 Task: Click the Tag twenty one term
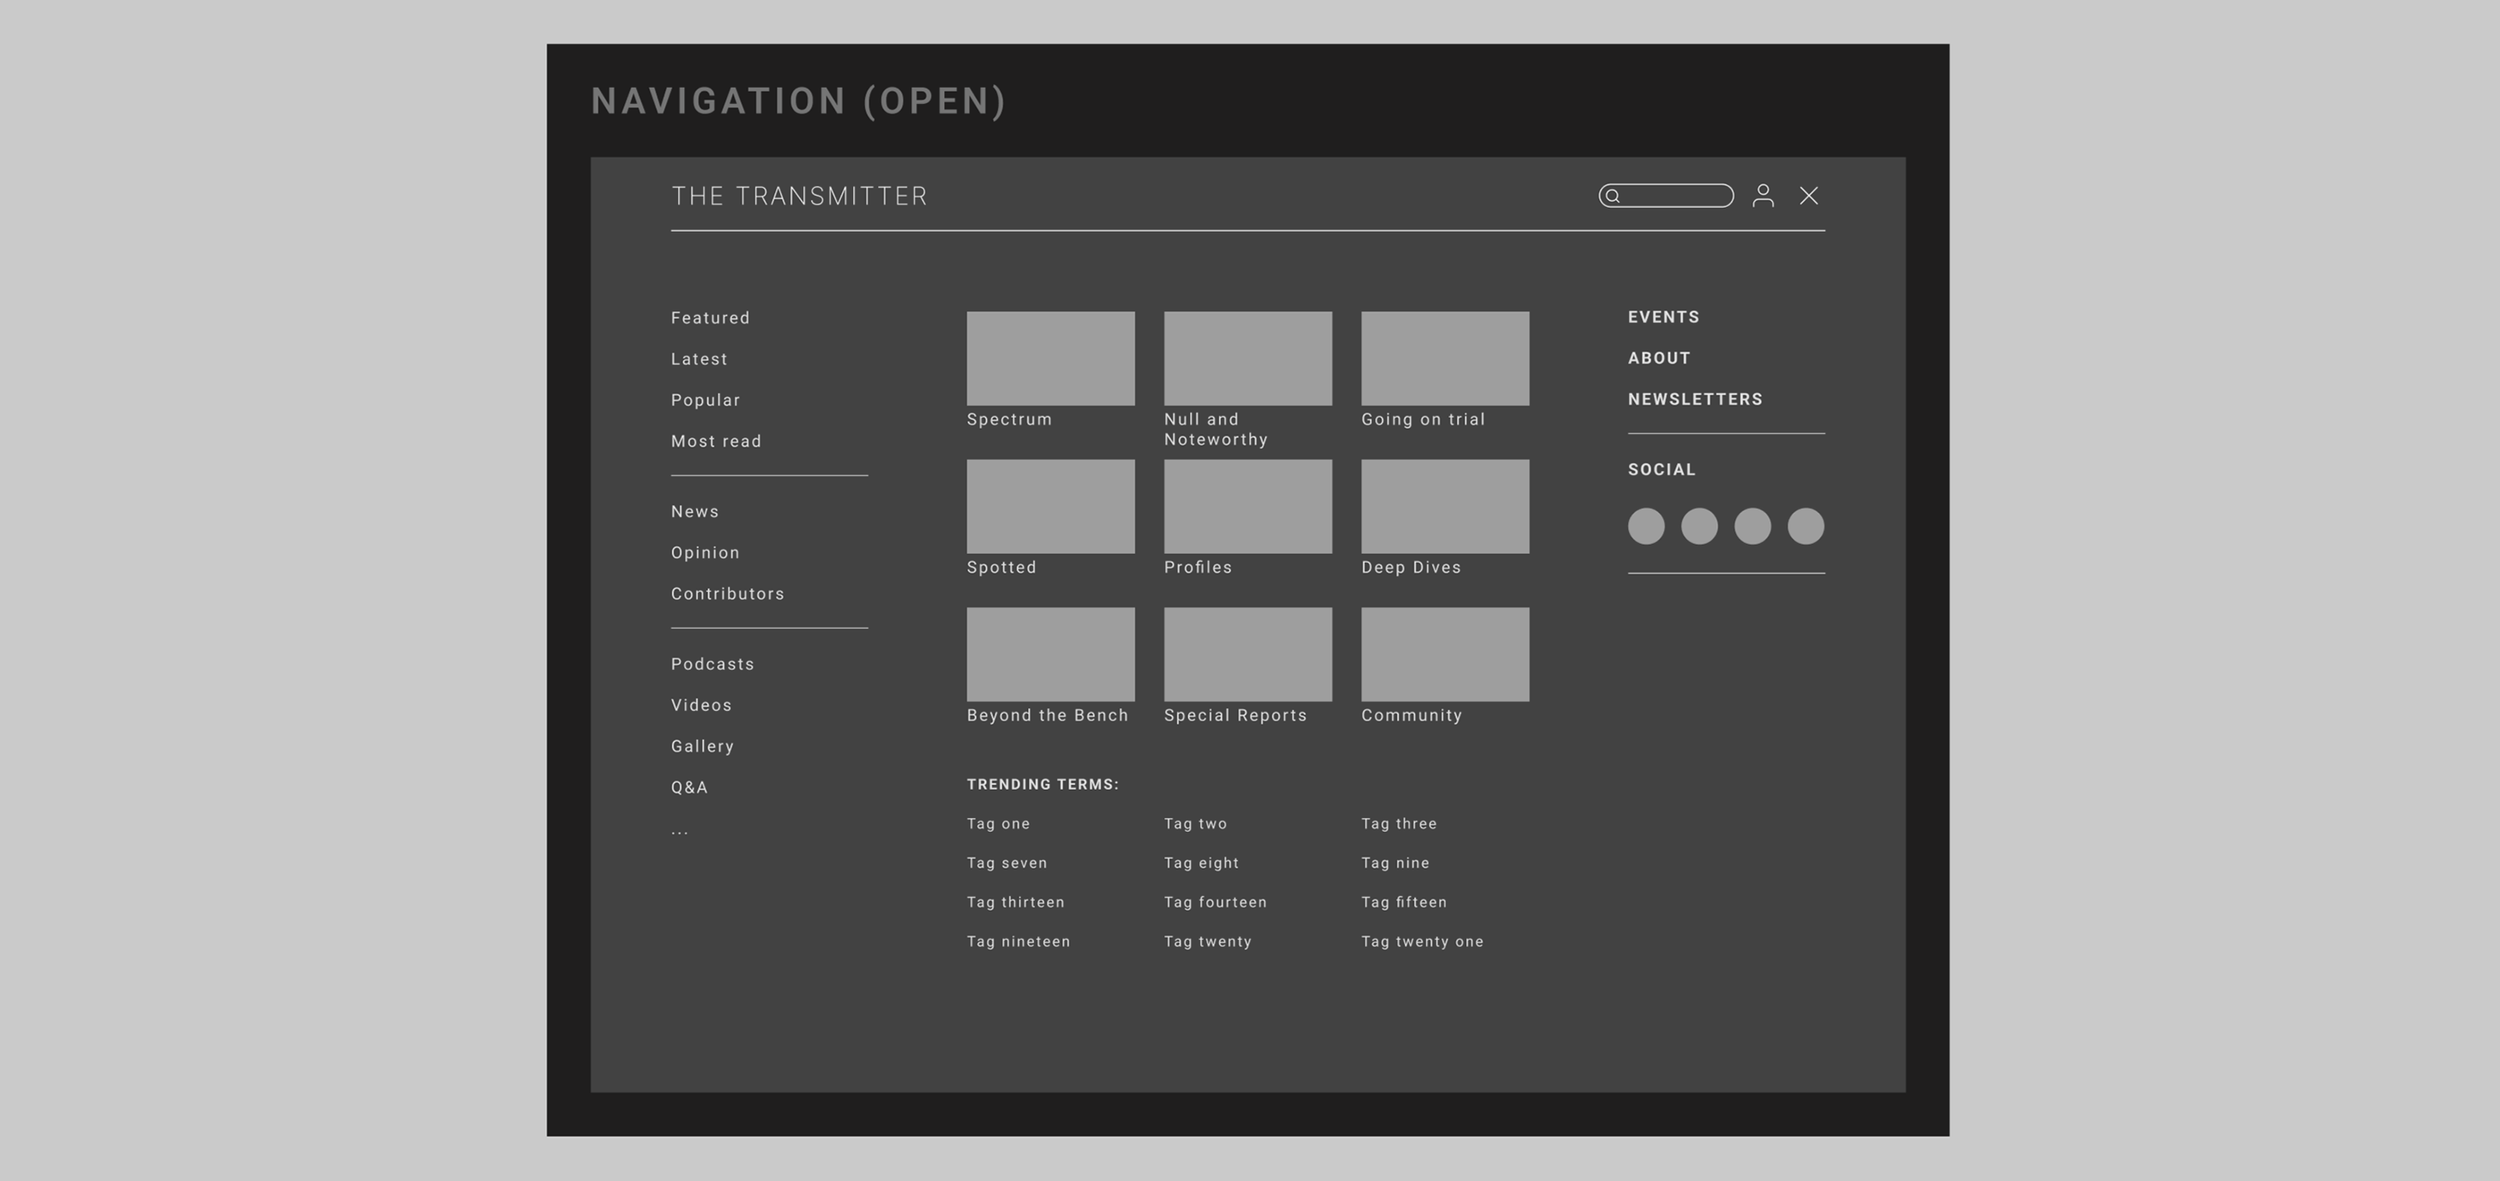click(1422, 941)
